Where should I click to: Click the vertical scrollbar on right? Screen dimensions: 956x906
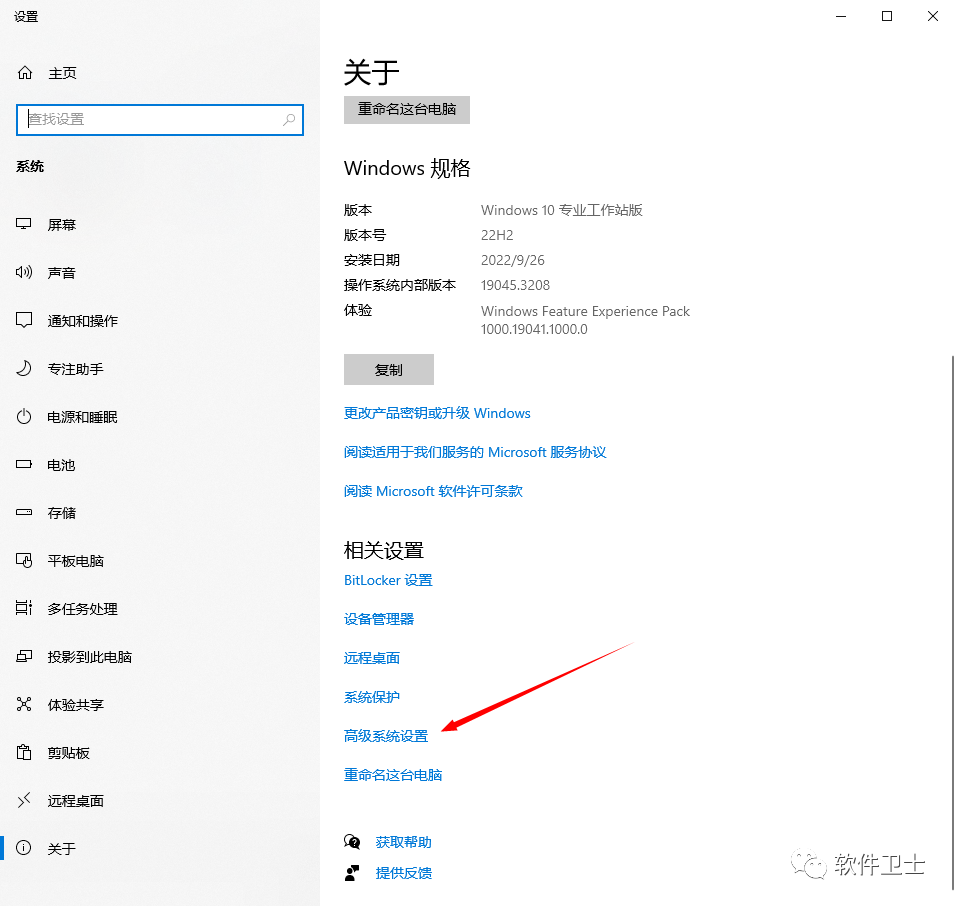[953, 622]
